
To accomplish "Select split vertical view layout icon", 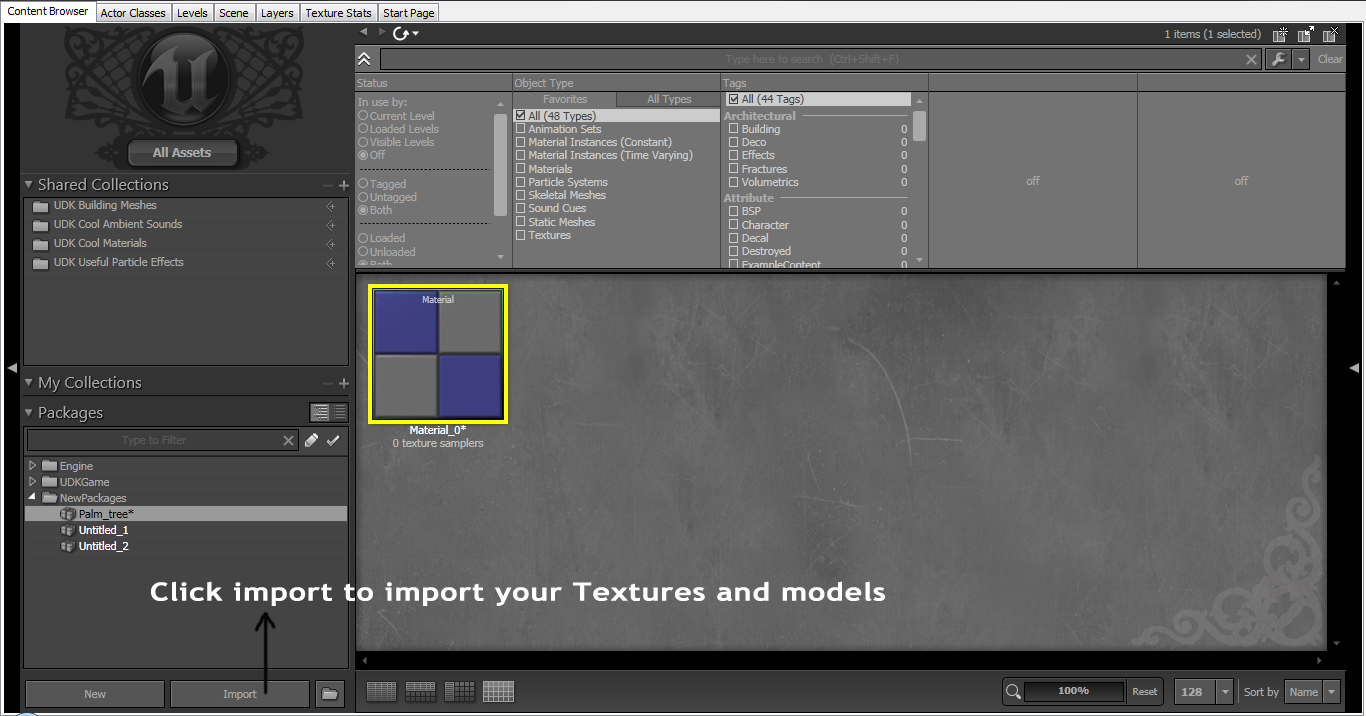I will pos(459,691).
